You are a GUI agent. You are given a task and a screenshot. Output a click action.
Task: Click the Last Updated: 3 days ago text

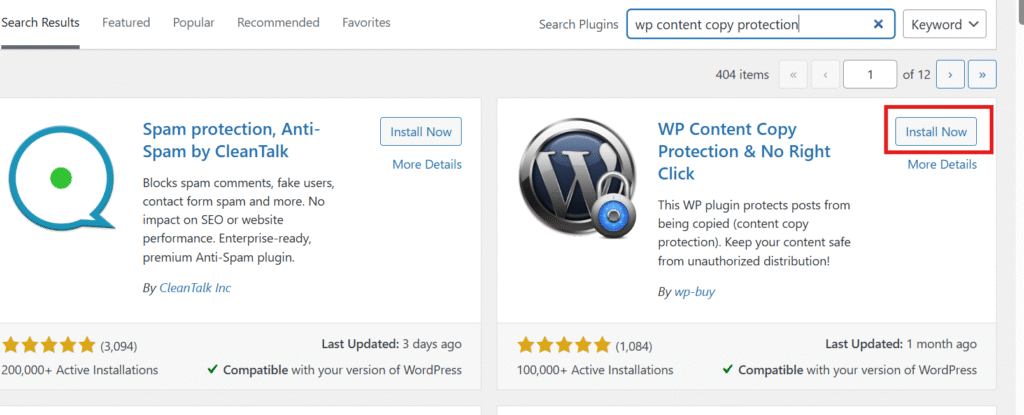(x=391, y=344)
